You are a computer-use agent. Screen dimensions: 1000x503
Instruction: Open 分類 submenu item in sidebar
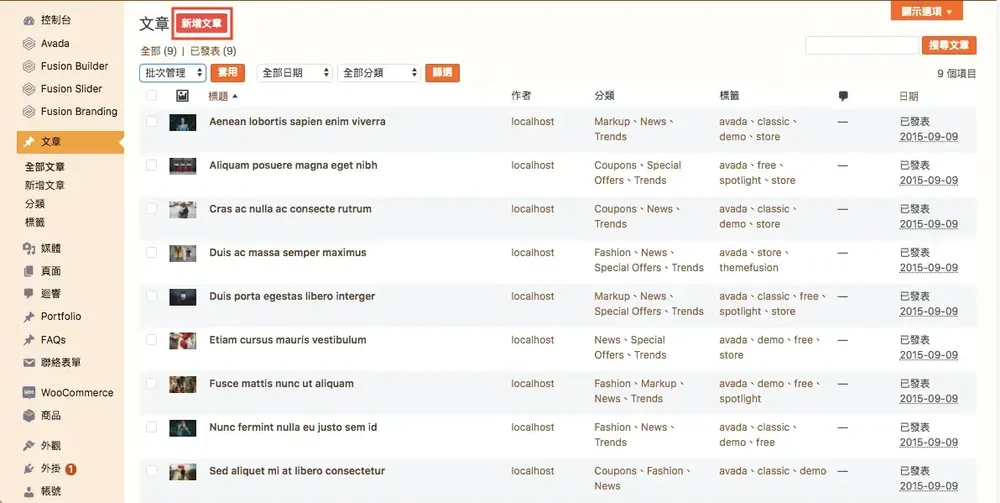pyautogui.click(x=35, y=204)
